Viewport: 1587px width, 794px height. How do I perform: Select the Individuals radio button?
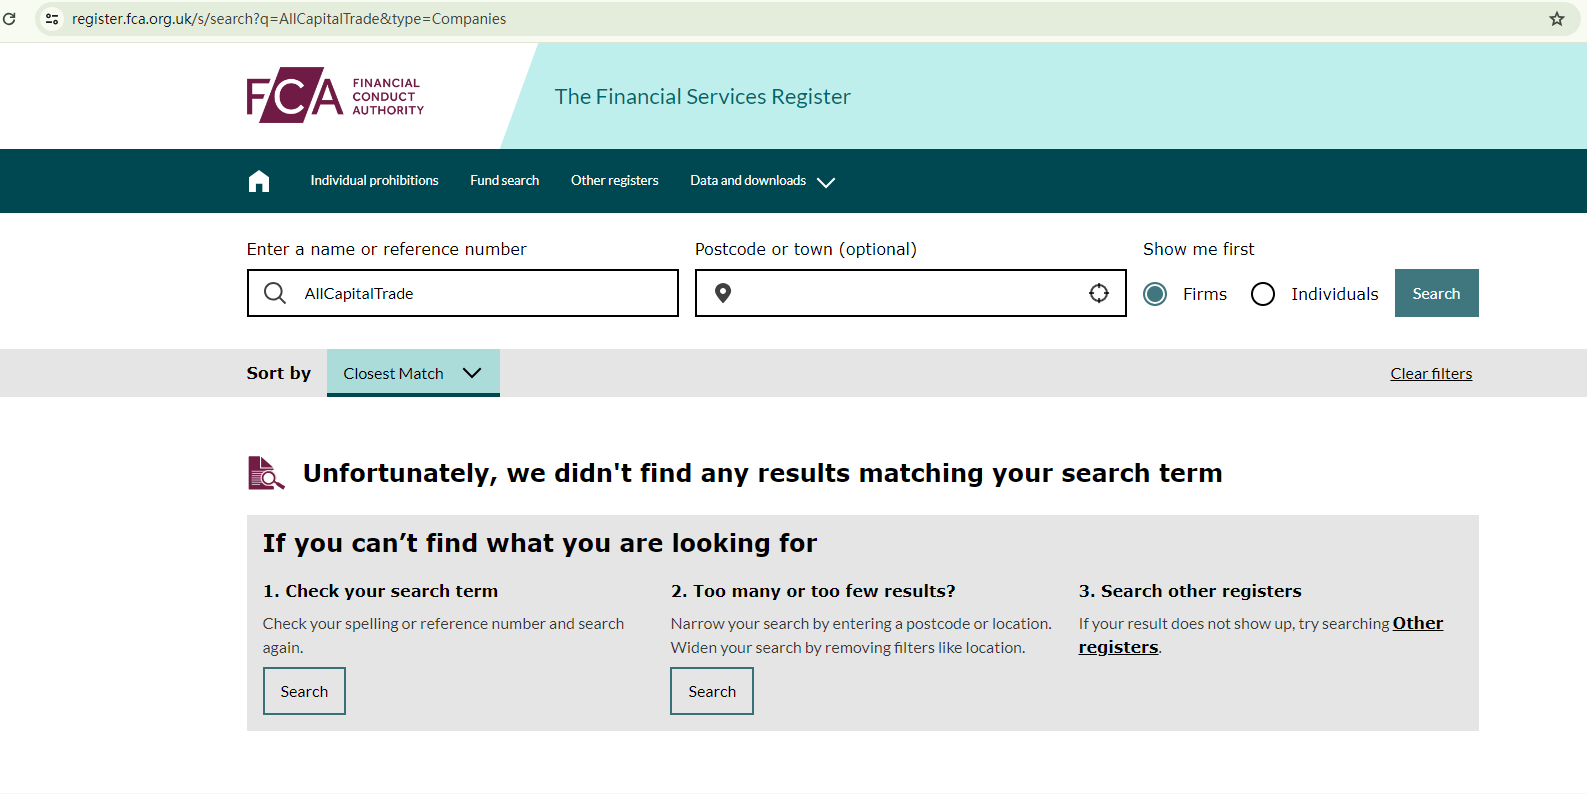1263,294
